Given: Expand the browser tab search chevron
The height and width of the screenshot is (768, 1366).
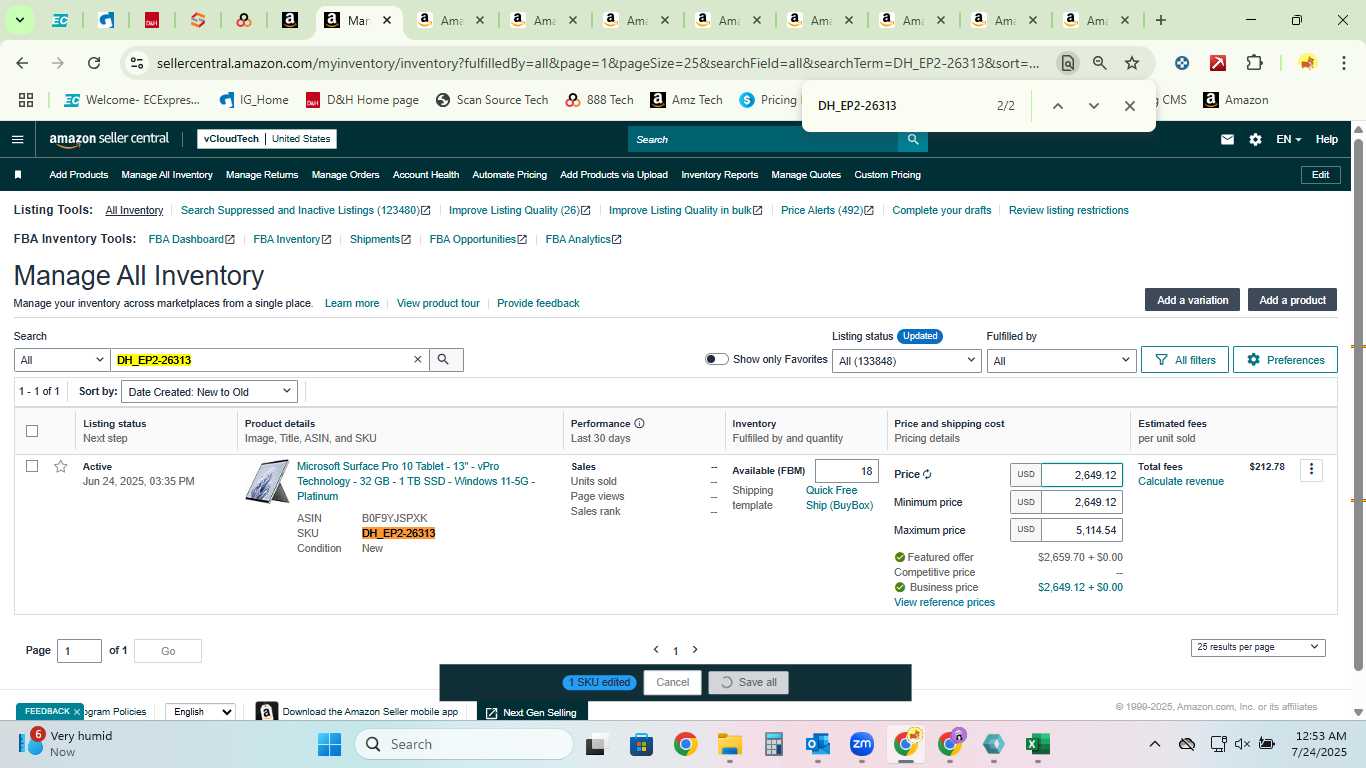Looking at the screenshot, I should (x=19, y=20).
